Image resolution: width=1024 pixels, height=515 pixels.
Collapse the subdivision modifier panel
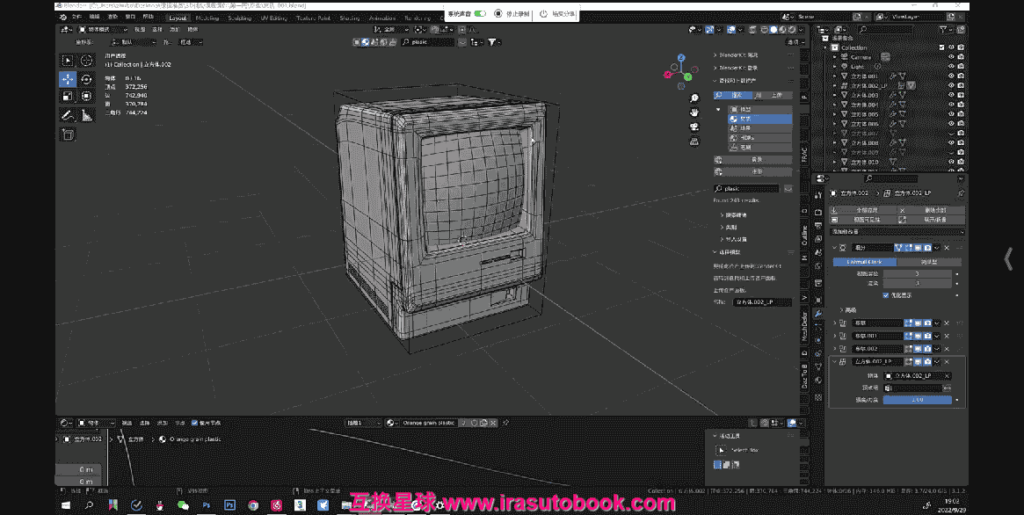click(x=834, y=248)
